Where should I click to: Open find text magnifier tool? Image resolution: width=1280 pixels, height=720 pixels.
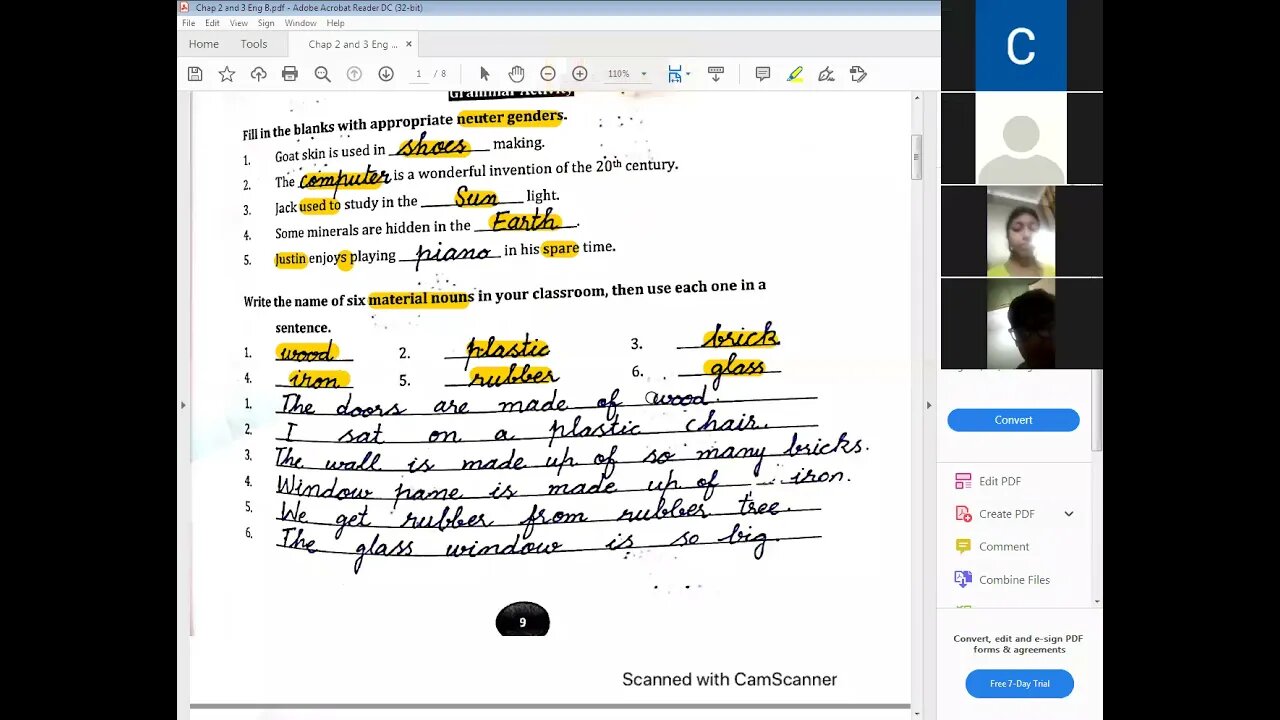[322, 74]
